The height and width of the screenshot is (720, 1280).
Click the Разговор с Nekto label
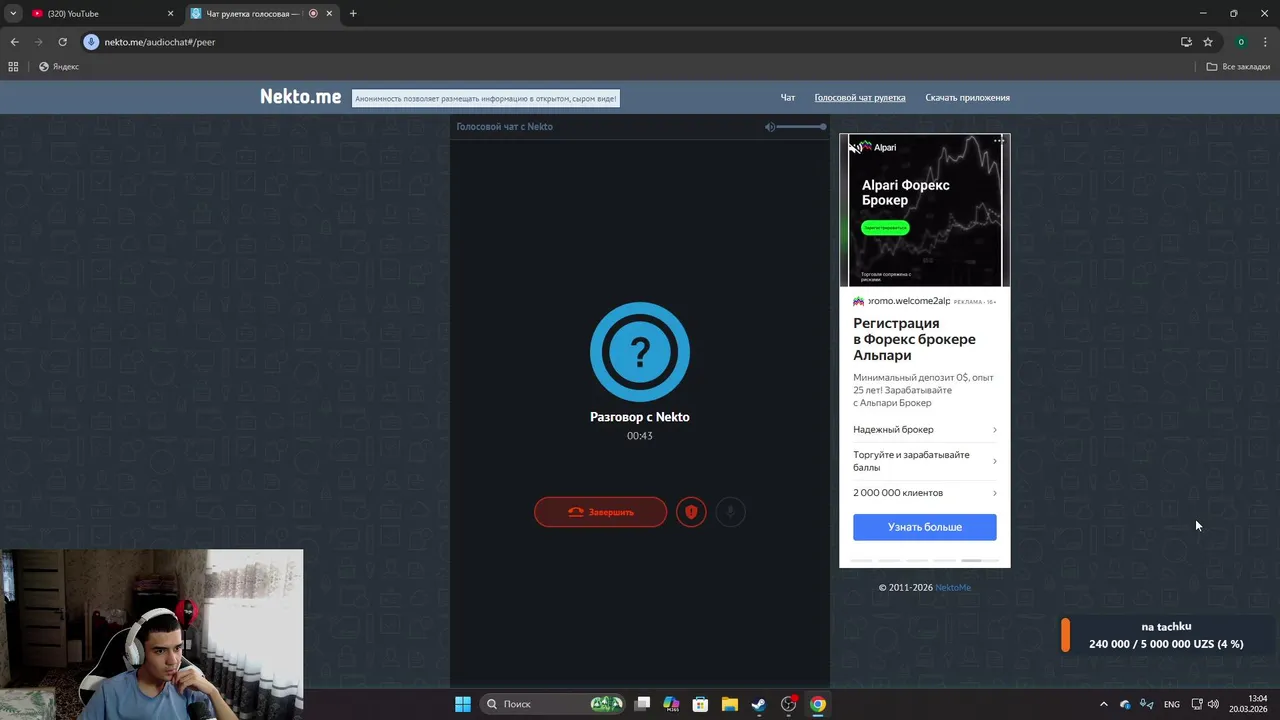640,417
